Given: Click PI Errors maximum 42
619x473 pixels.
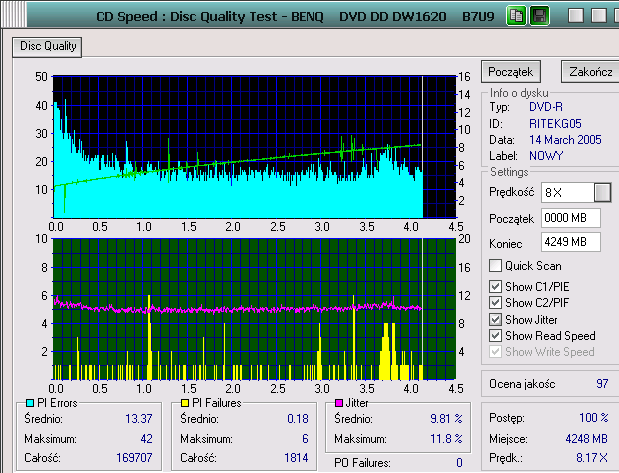Looking at the screenshot, I should point(146,439).
